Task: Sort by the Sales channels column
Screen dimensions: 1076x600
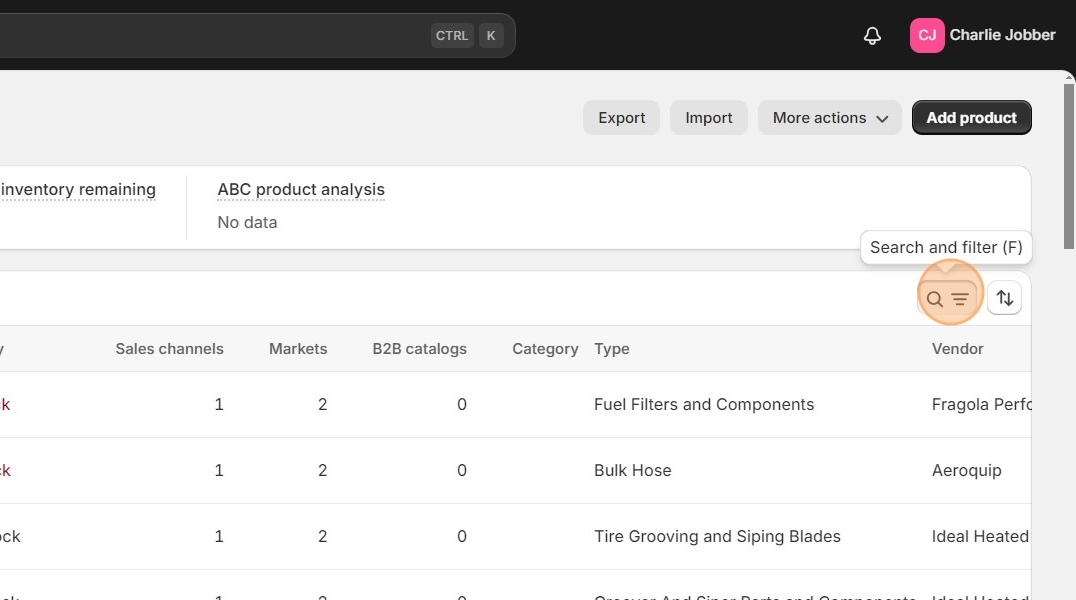Action: pyautogui.click(x=169, y=349)
